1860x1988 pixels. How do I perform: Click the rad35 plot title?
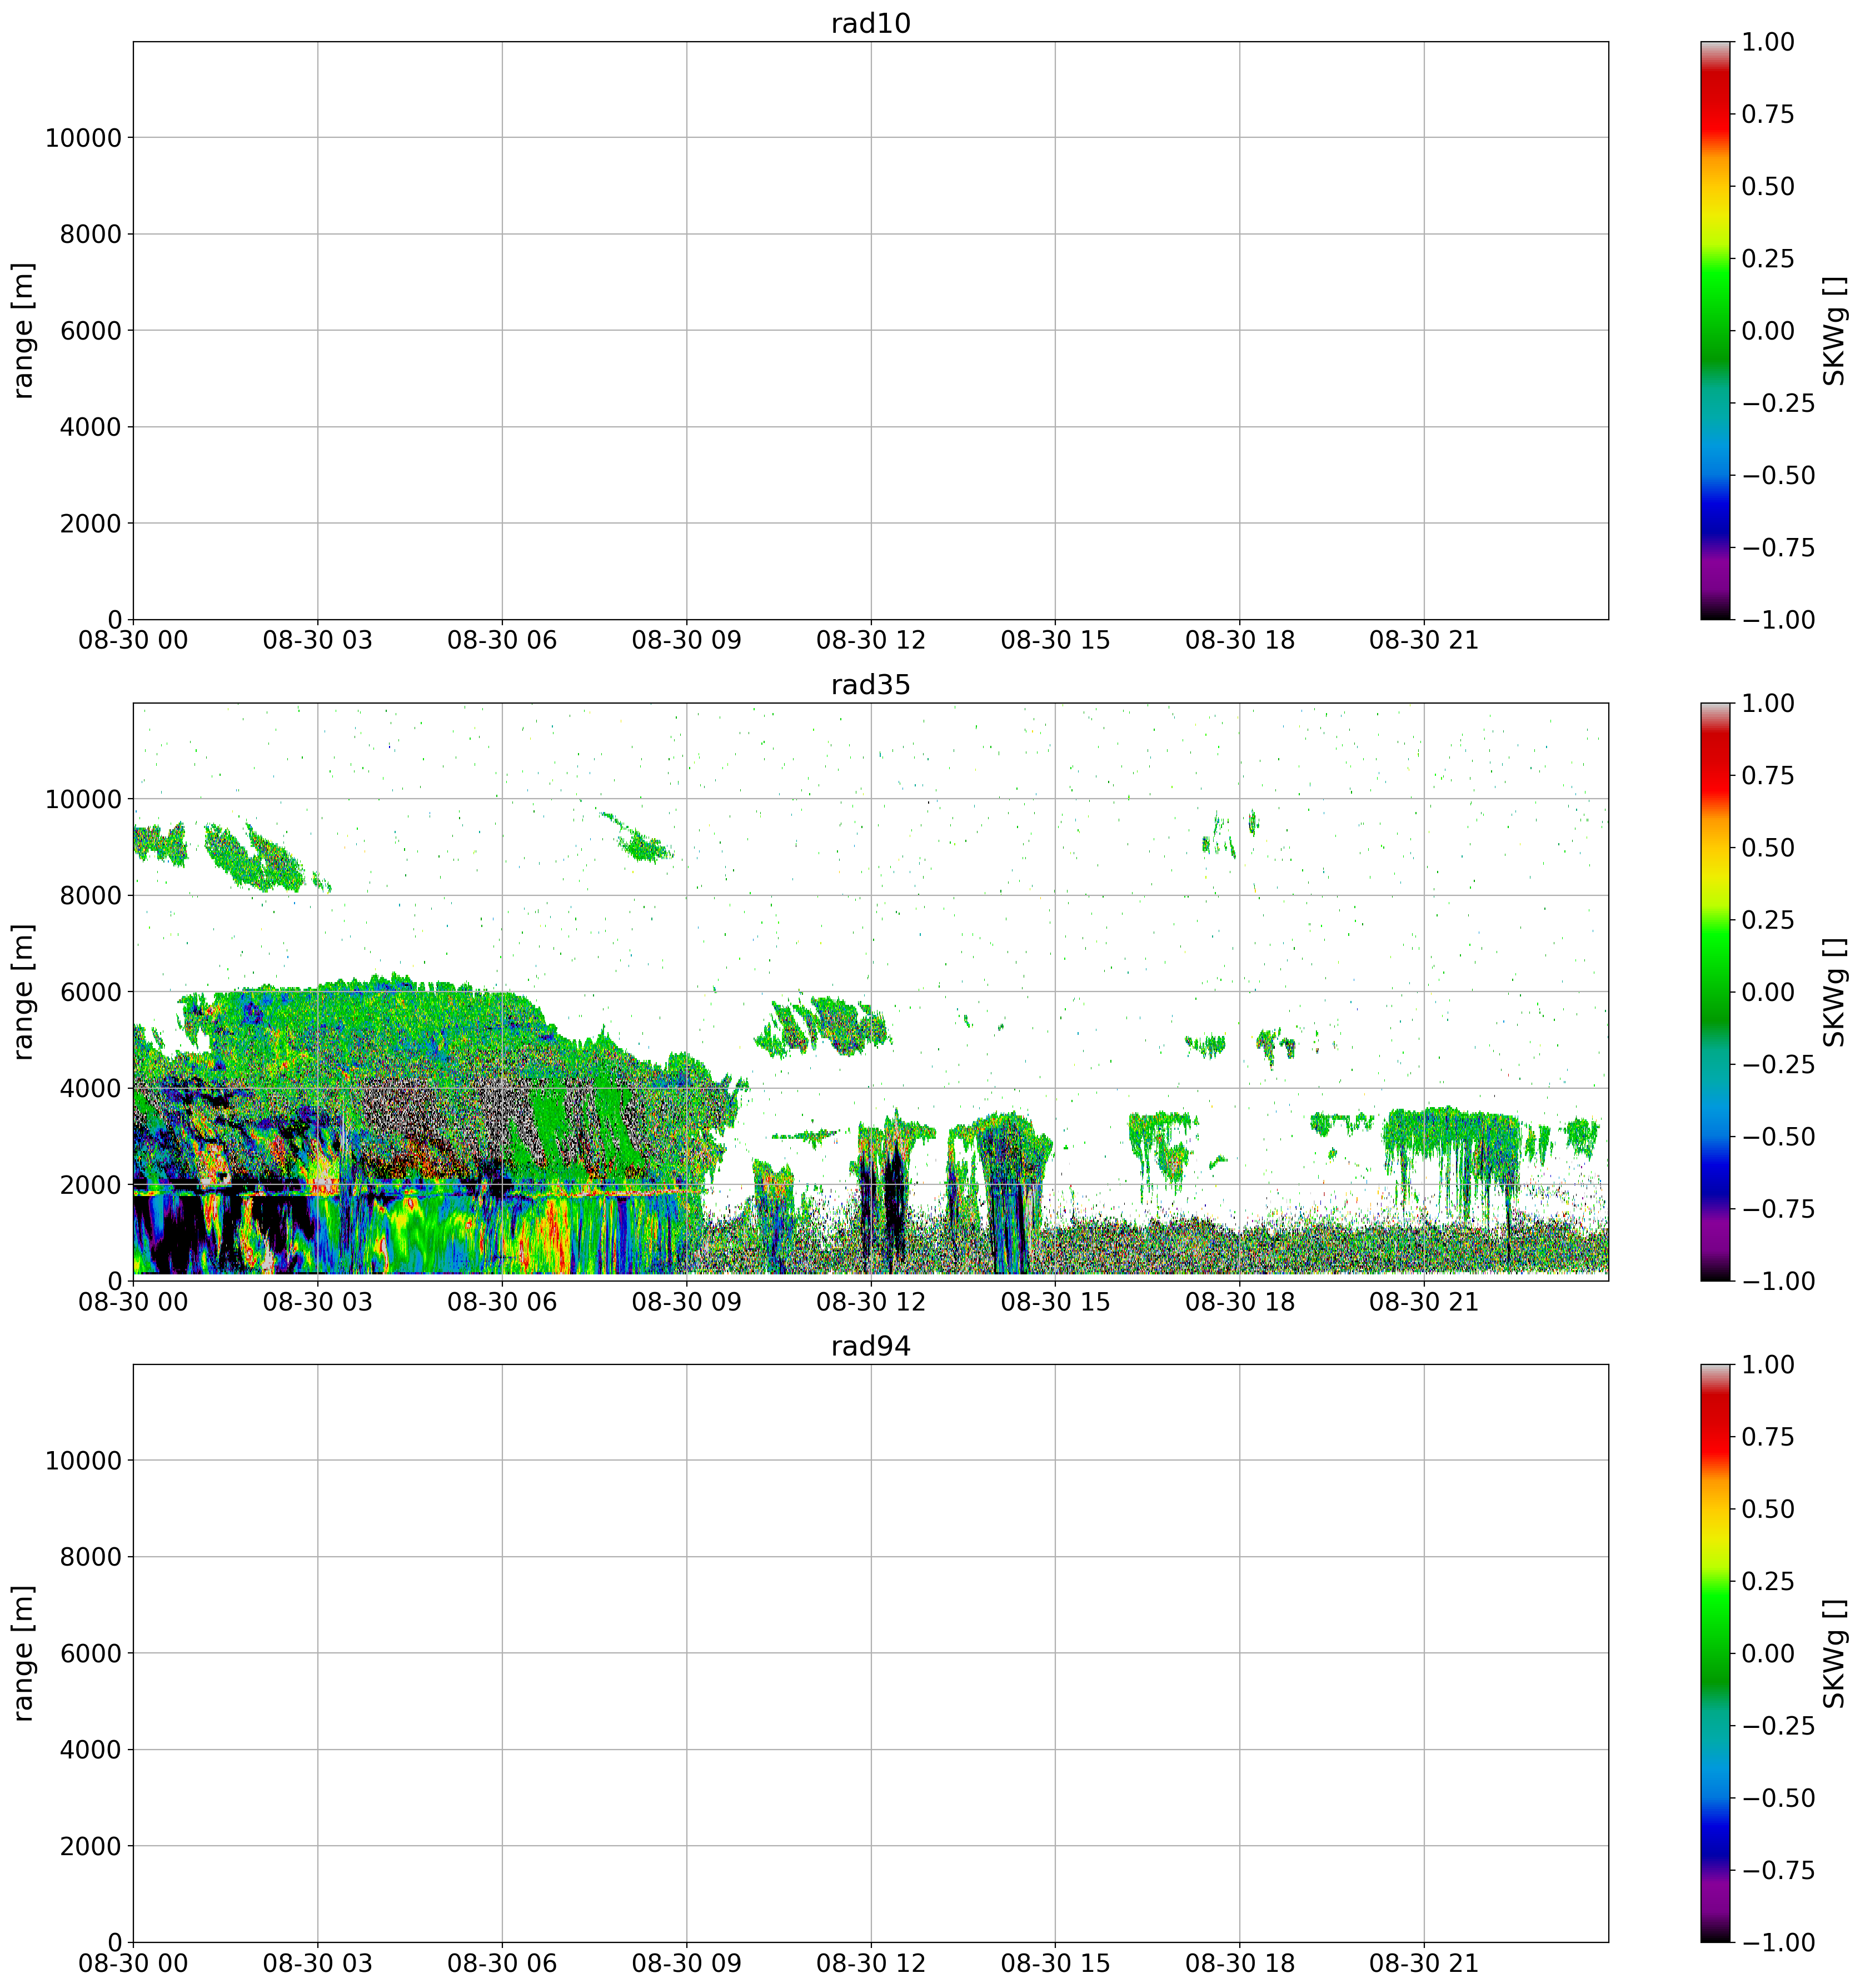pyautogui.click(x=870, y=685)
